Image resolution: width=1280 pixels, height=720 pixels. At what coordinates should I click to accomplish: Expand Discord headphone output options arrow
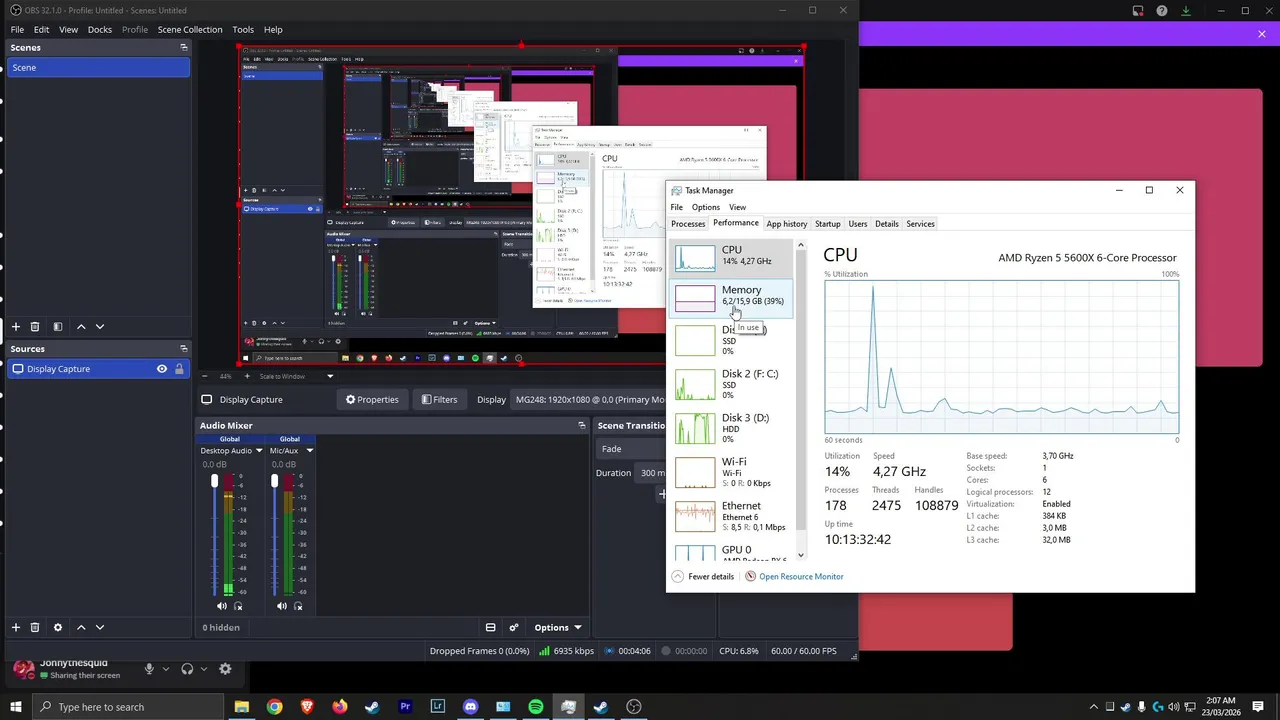point(203,669)
